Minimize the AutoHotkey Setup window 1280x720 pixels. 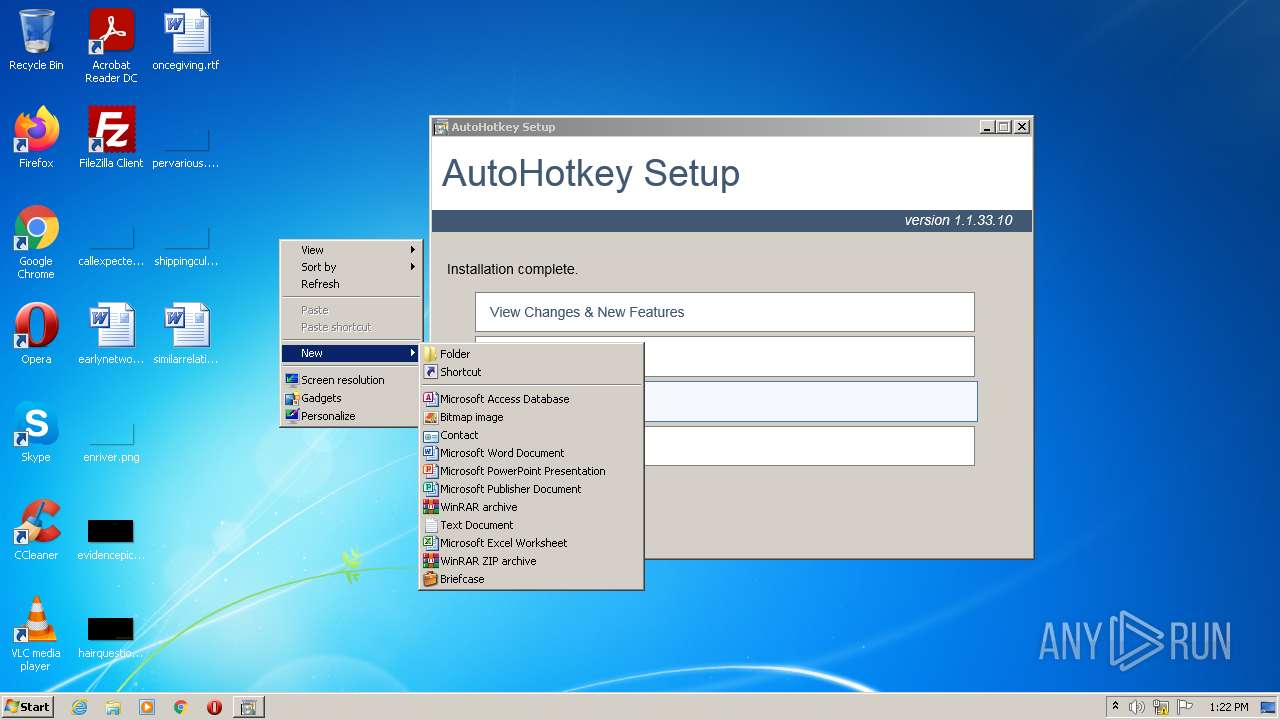point(987,127)
